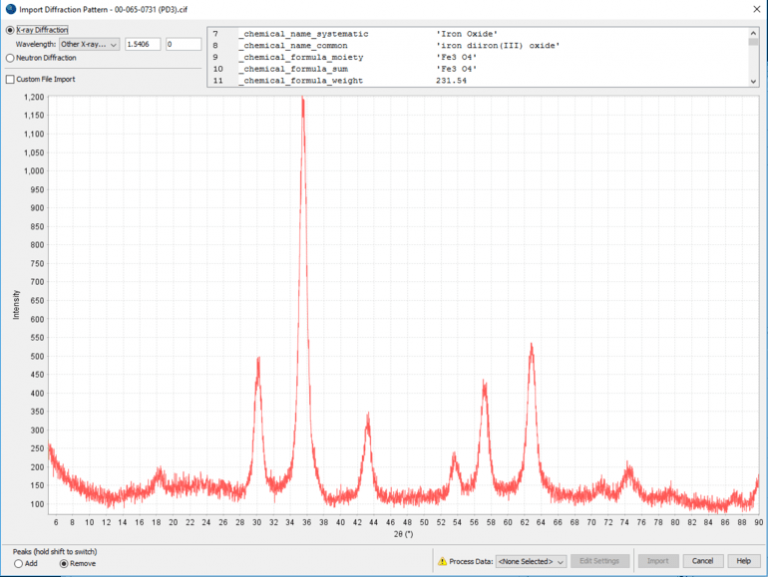768x577 pixels.
Task: Click the application icon in the title bar
Action: click(x=10, y=9)
